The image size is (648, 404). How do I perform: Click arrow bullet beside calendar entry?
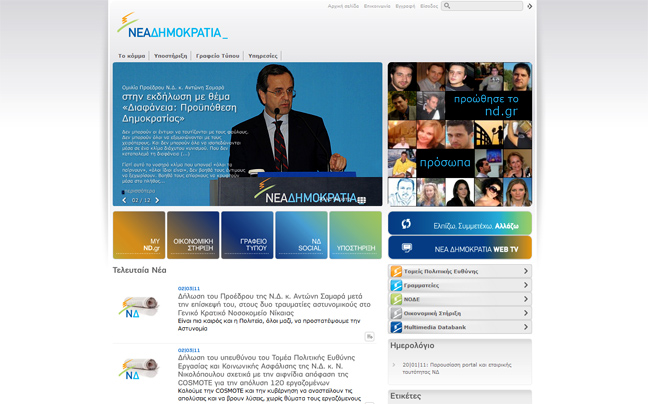click(x=394, y=365)
